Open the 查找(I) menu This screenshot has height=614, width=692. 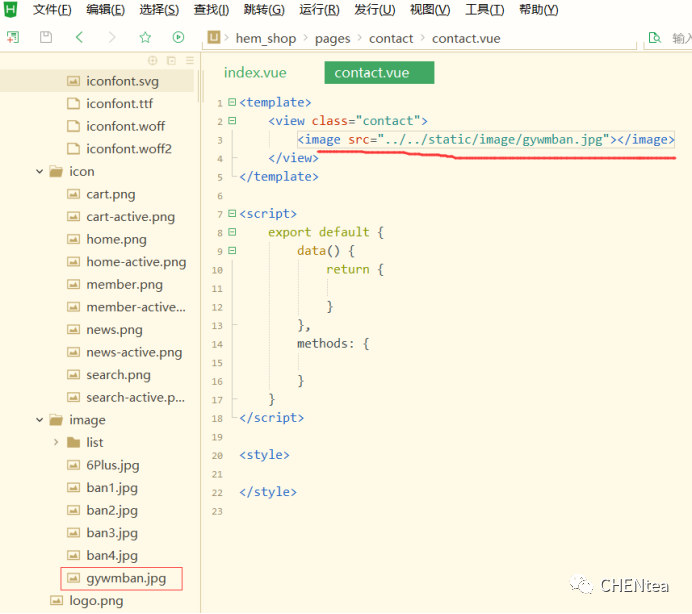[211, 9]
